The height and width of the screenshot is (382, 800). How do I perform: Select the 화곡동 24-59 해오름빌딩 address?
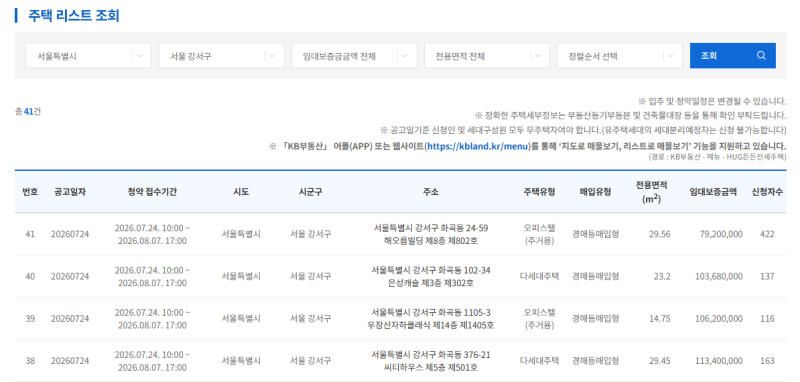click(x=431, y=234)
